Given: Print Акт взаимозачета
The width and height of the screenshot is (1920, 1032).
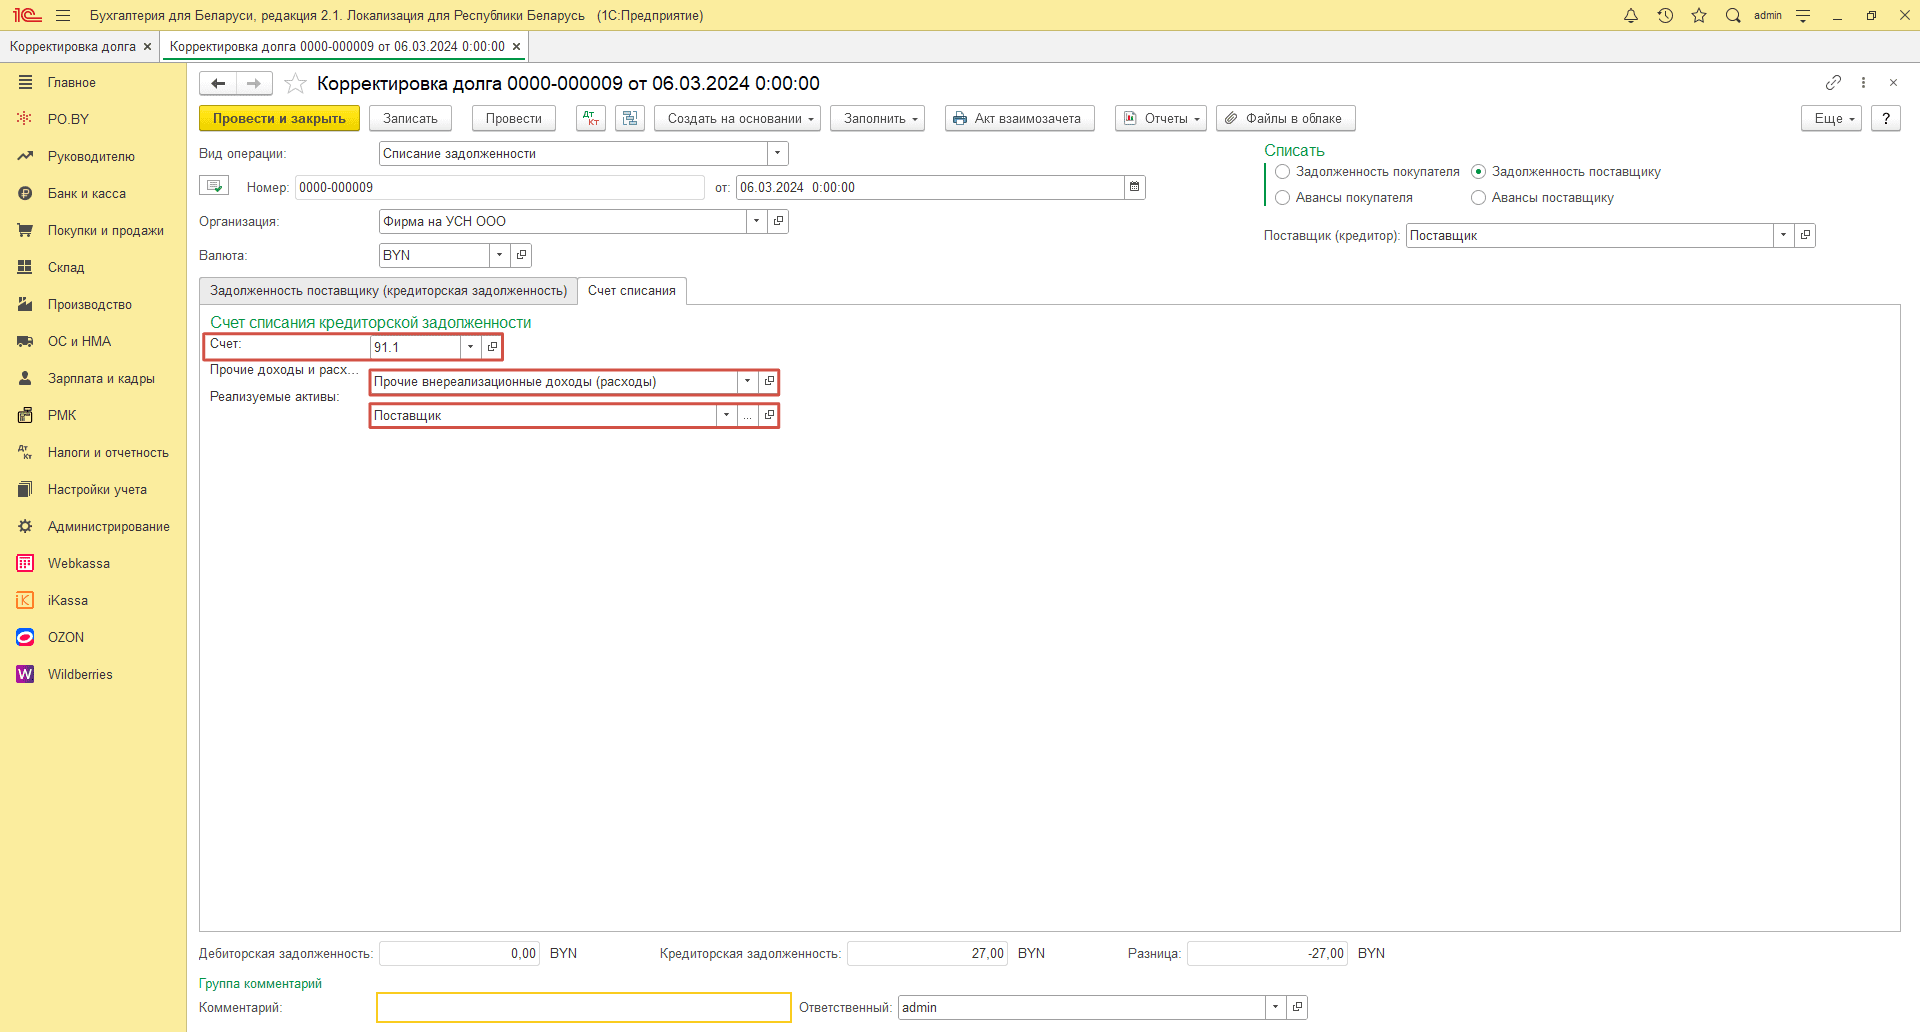Looking at the screenshot, I should click(x=1020, y=118).
